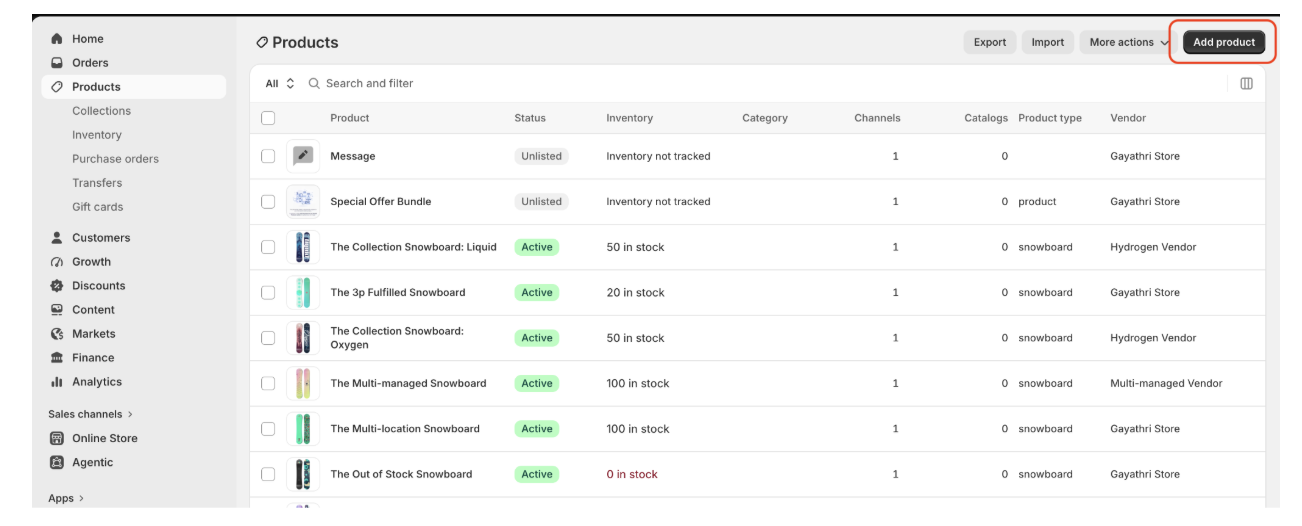The height and width of the screenshot is (526, 1302).
Task: Check the Special Offer Bundle checkbox
Action: (x=268, y=201)
